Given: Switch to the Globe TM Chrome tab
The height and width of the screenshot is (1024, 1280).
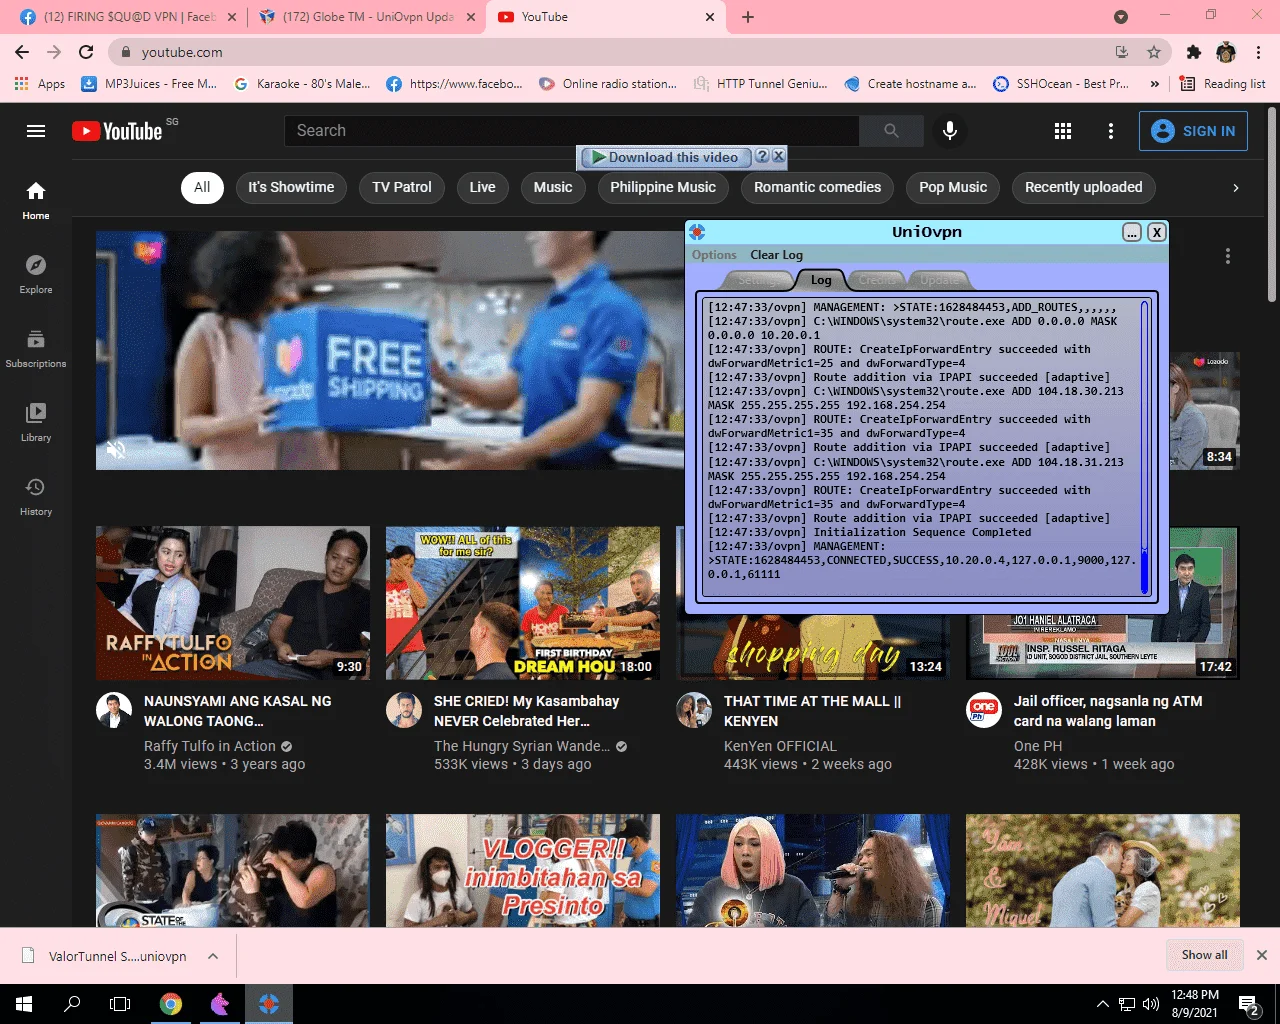Looking at the screenshot, I should (x=367, y=17).
